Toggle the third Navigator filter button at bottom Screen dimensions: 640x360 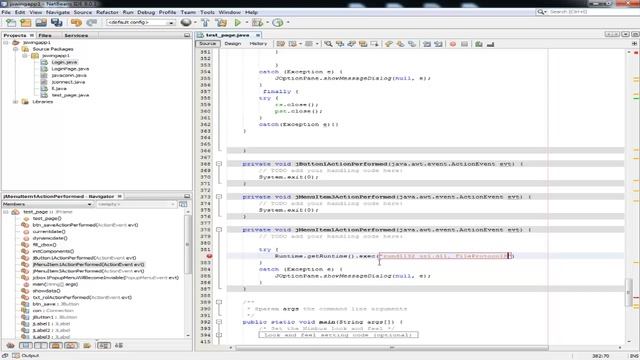coord(56,346)
